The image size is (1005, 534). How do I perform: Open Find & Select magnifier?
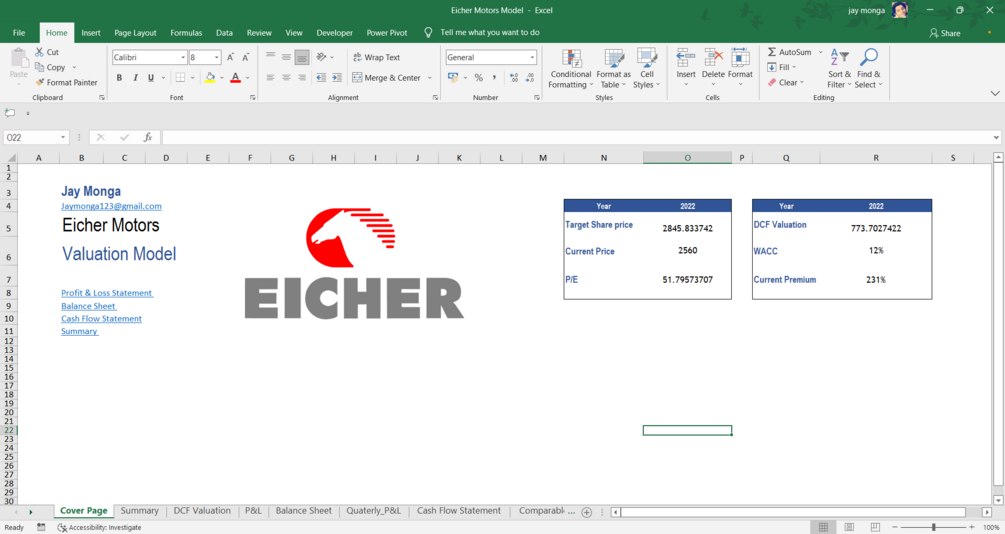click(868, 68)
